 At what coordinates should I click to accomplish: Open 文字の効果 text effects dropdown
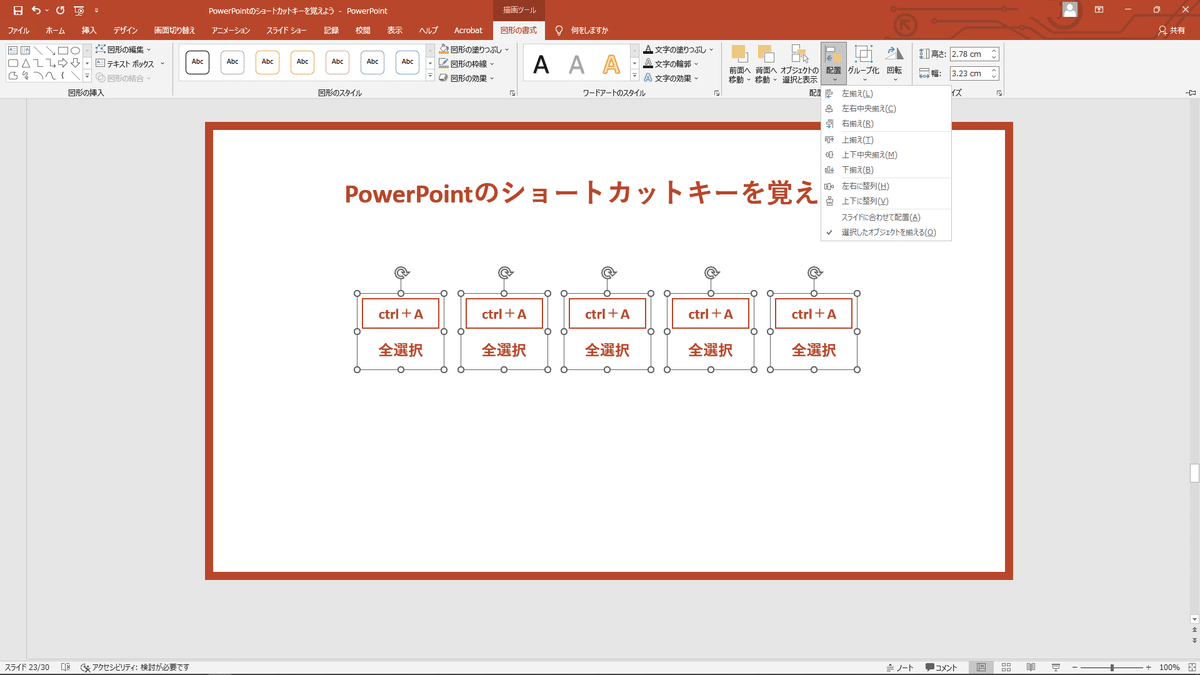(672, 77)
